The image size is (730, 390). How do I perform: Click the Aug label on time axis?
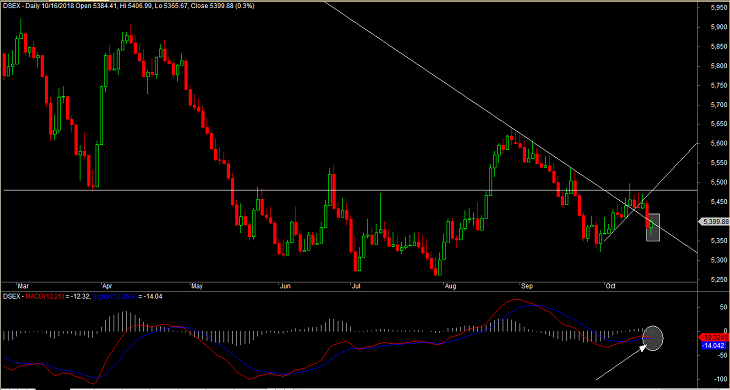tap(450, 287)
